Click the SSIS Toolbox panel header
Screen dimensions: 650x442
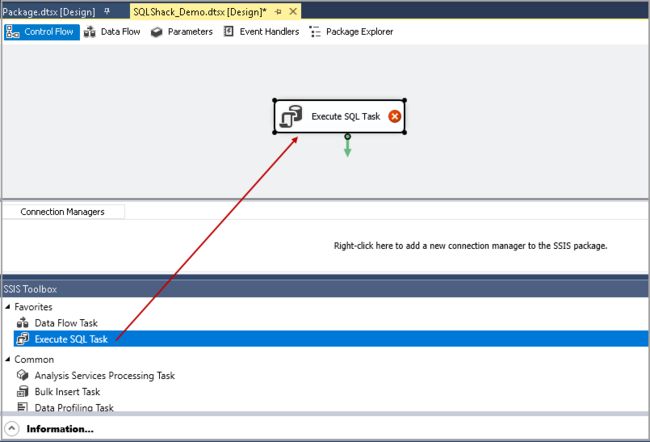[x=325, y=289]
